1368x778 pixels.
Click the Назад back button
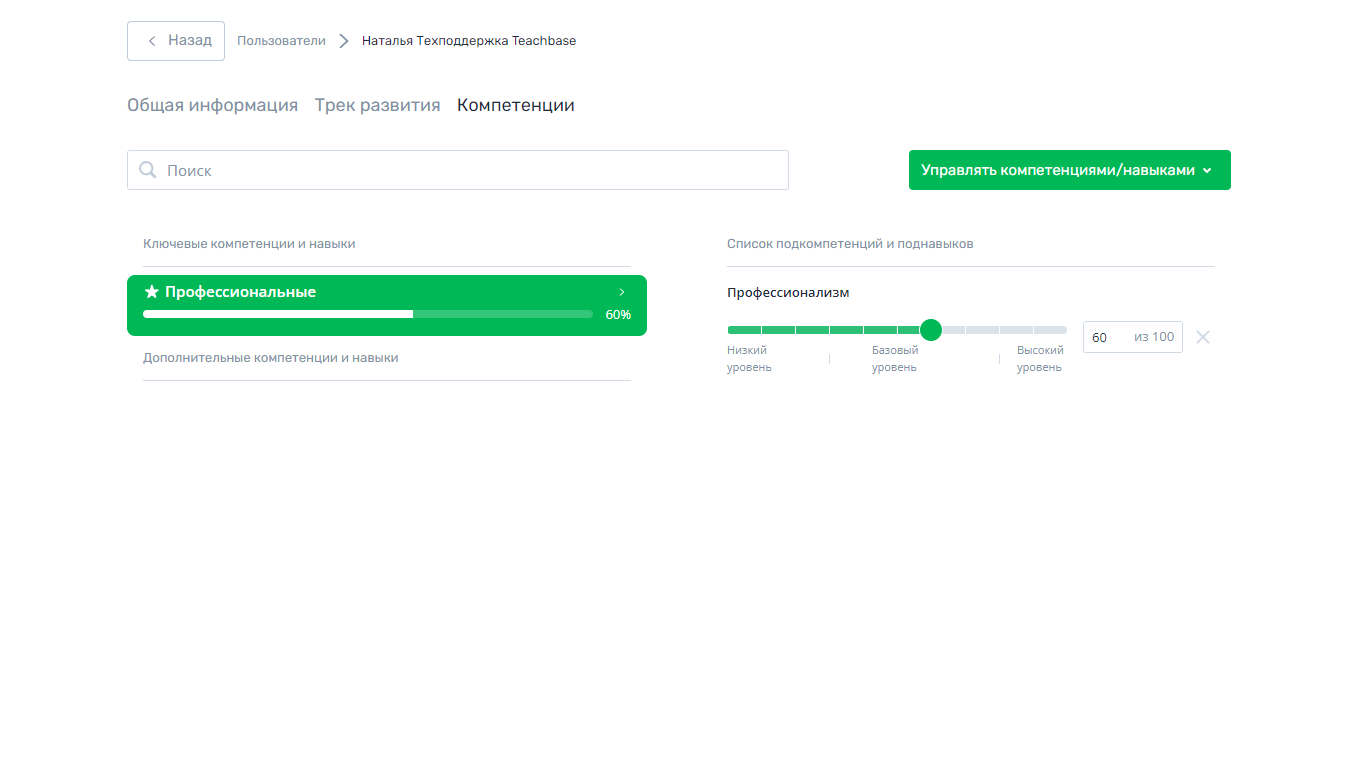pos(176,41)
